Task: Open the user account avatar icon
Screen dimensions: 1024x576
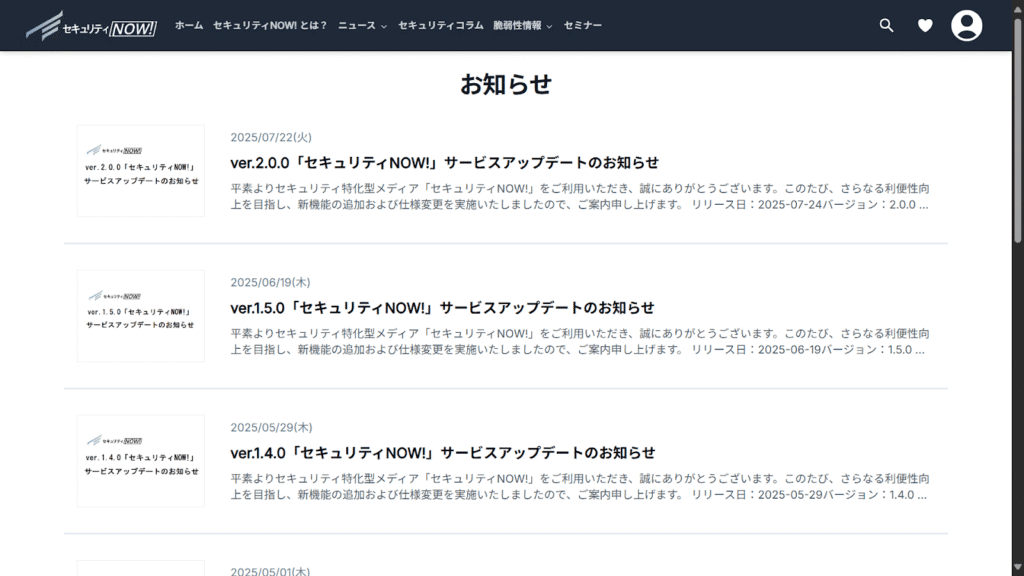Action: 967,25
